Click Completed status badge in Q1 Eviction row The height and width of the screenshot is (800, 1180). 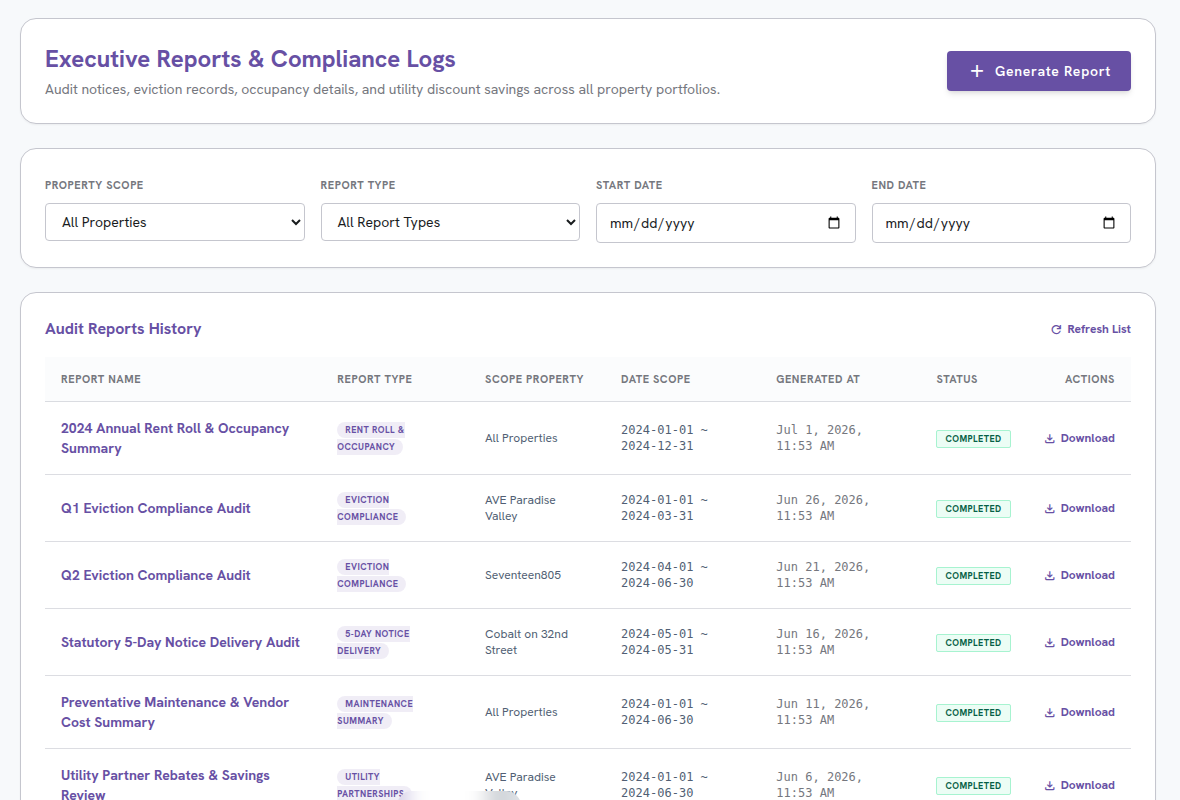[x=973, y=509]
